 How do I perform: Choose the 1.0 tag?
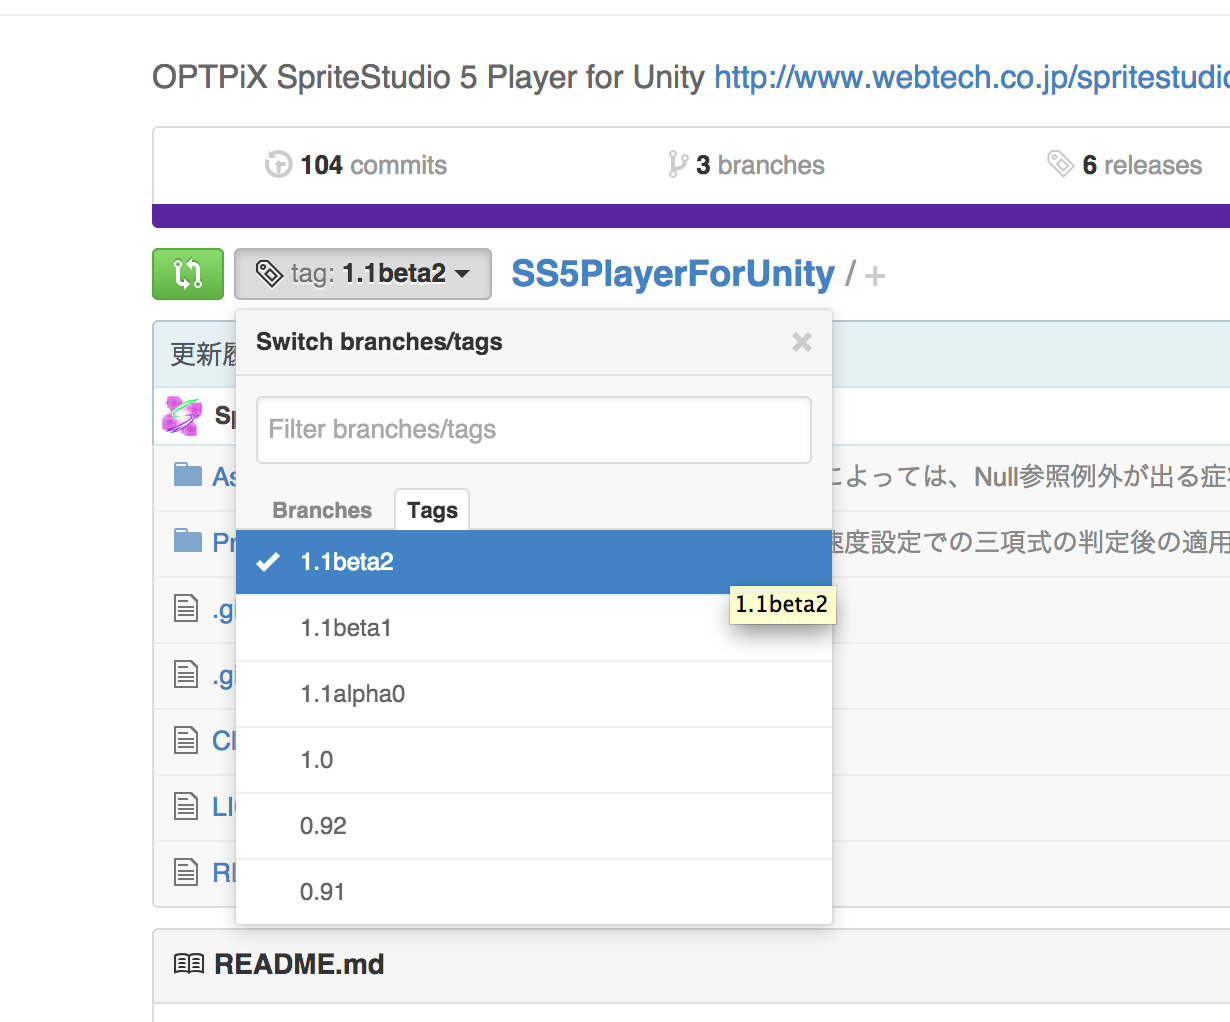pyautogui.click(x=534, y=760)
